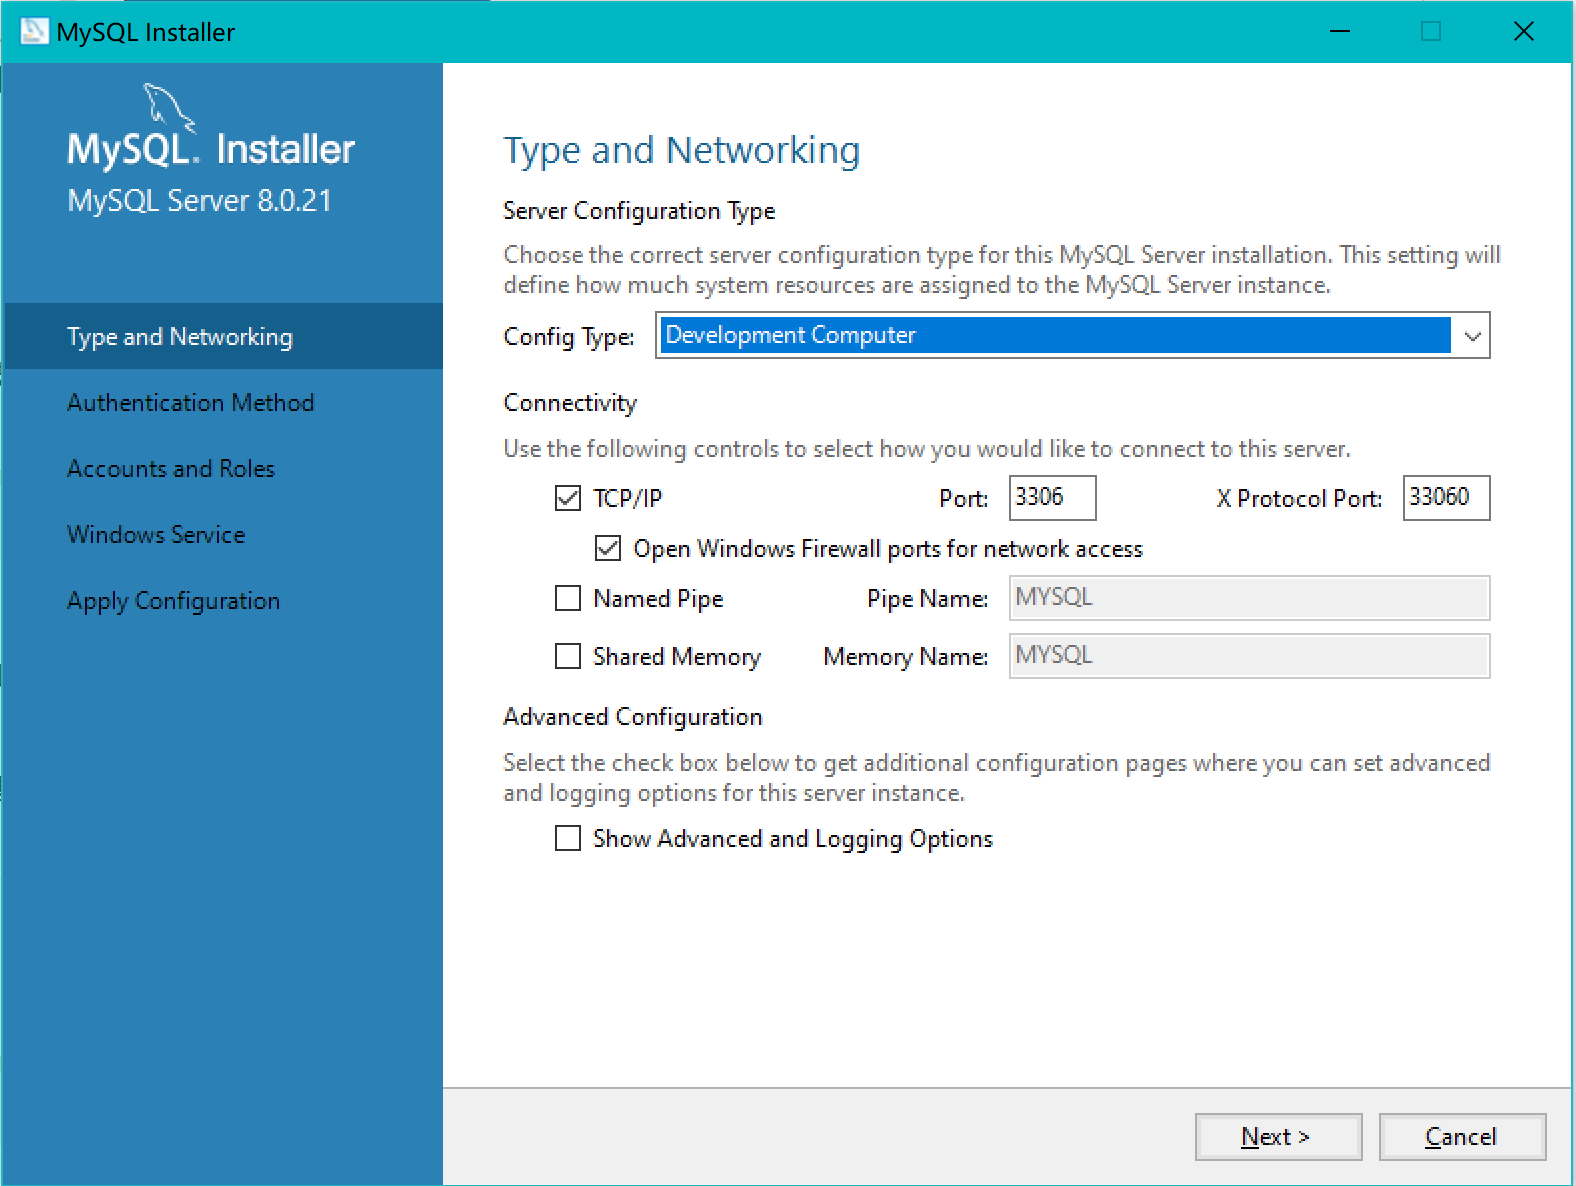This screenshot has height=1186, width=1576.
Task: Toggle the TCP/IP checkbox
Action: pos(567,498)
